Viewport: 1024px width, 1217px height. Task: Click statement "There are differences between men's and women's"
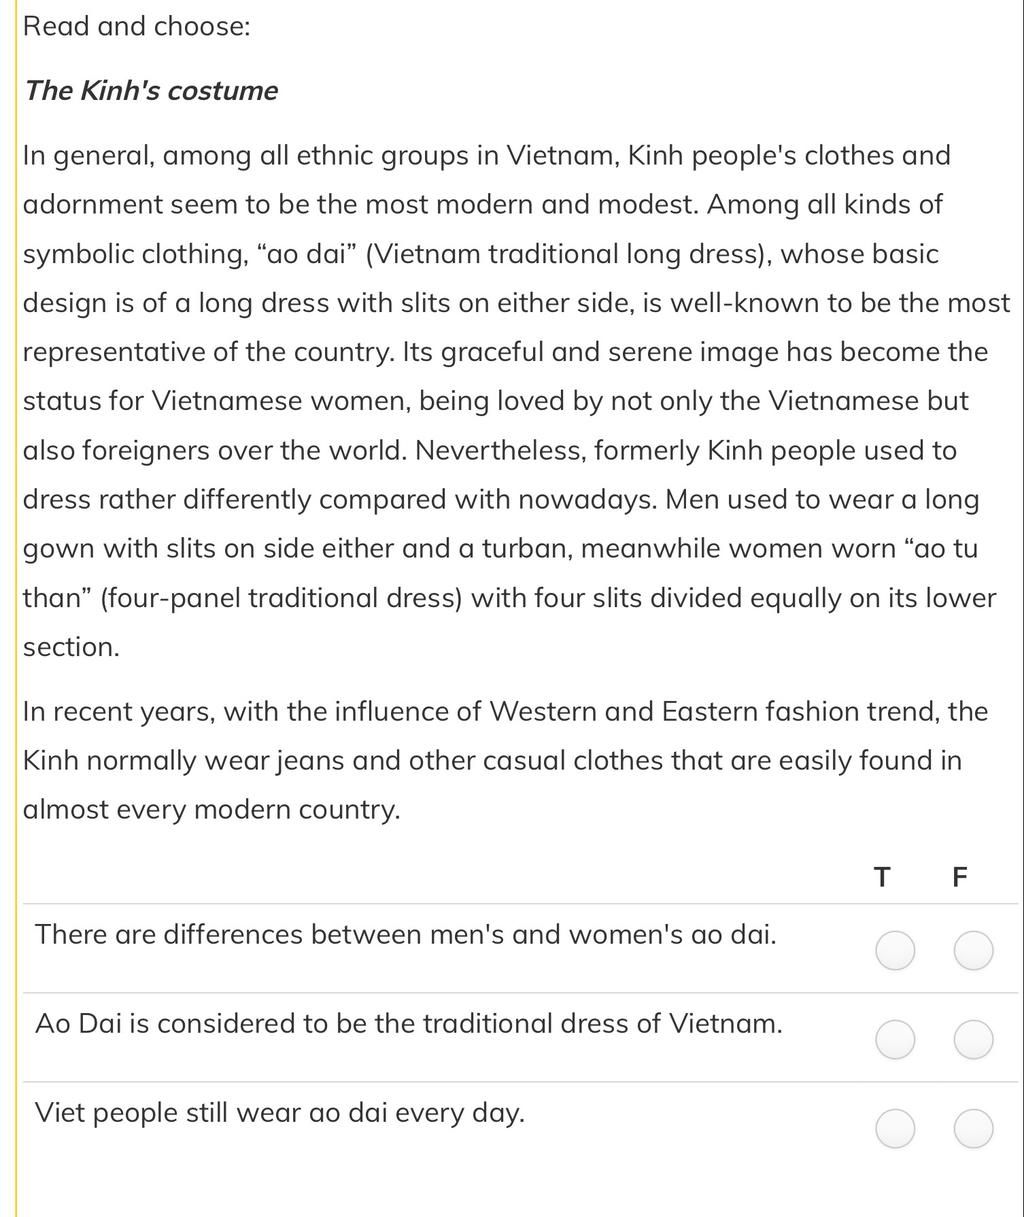pos(405,935)
